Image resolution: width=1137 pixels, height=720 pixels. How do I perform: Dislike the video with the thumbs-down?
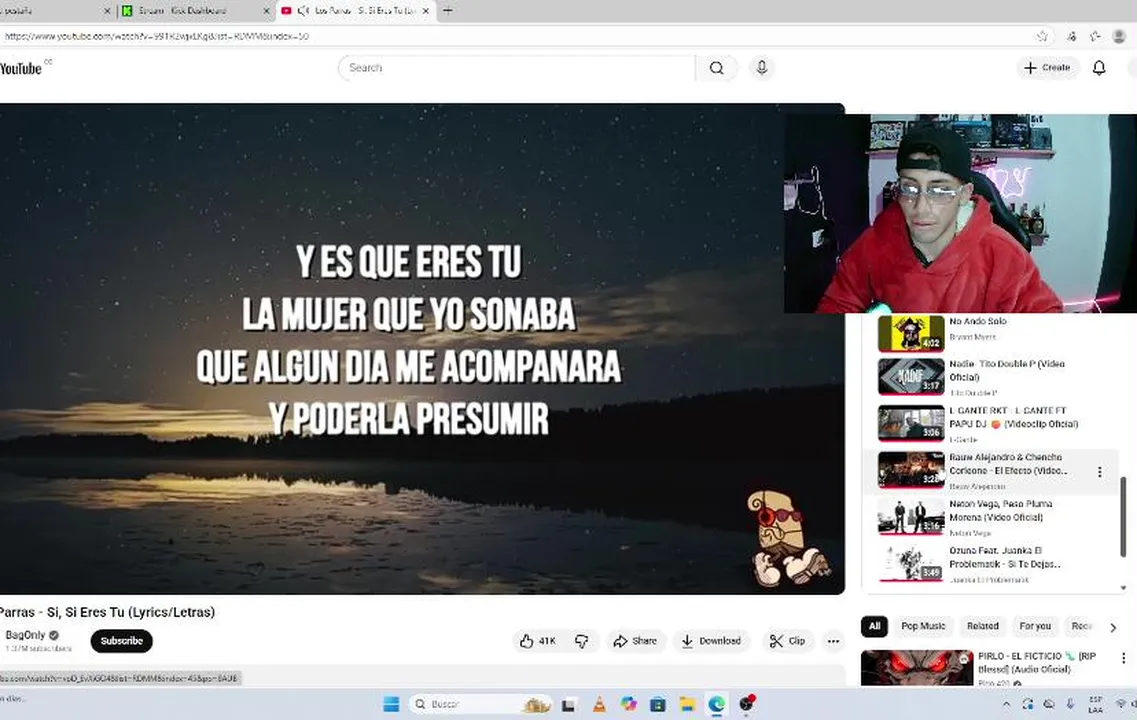pyautogui.click(x=582, y=641)
